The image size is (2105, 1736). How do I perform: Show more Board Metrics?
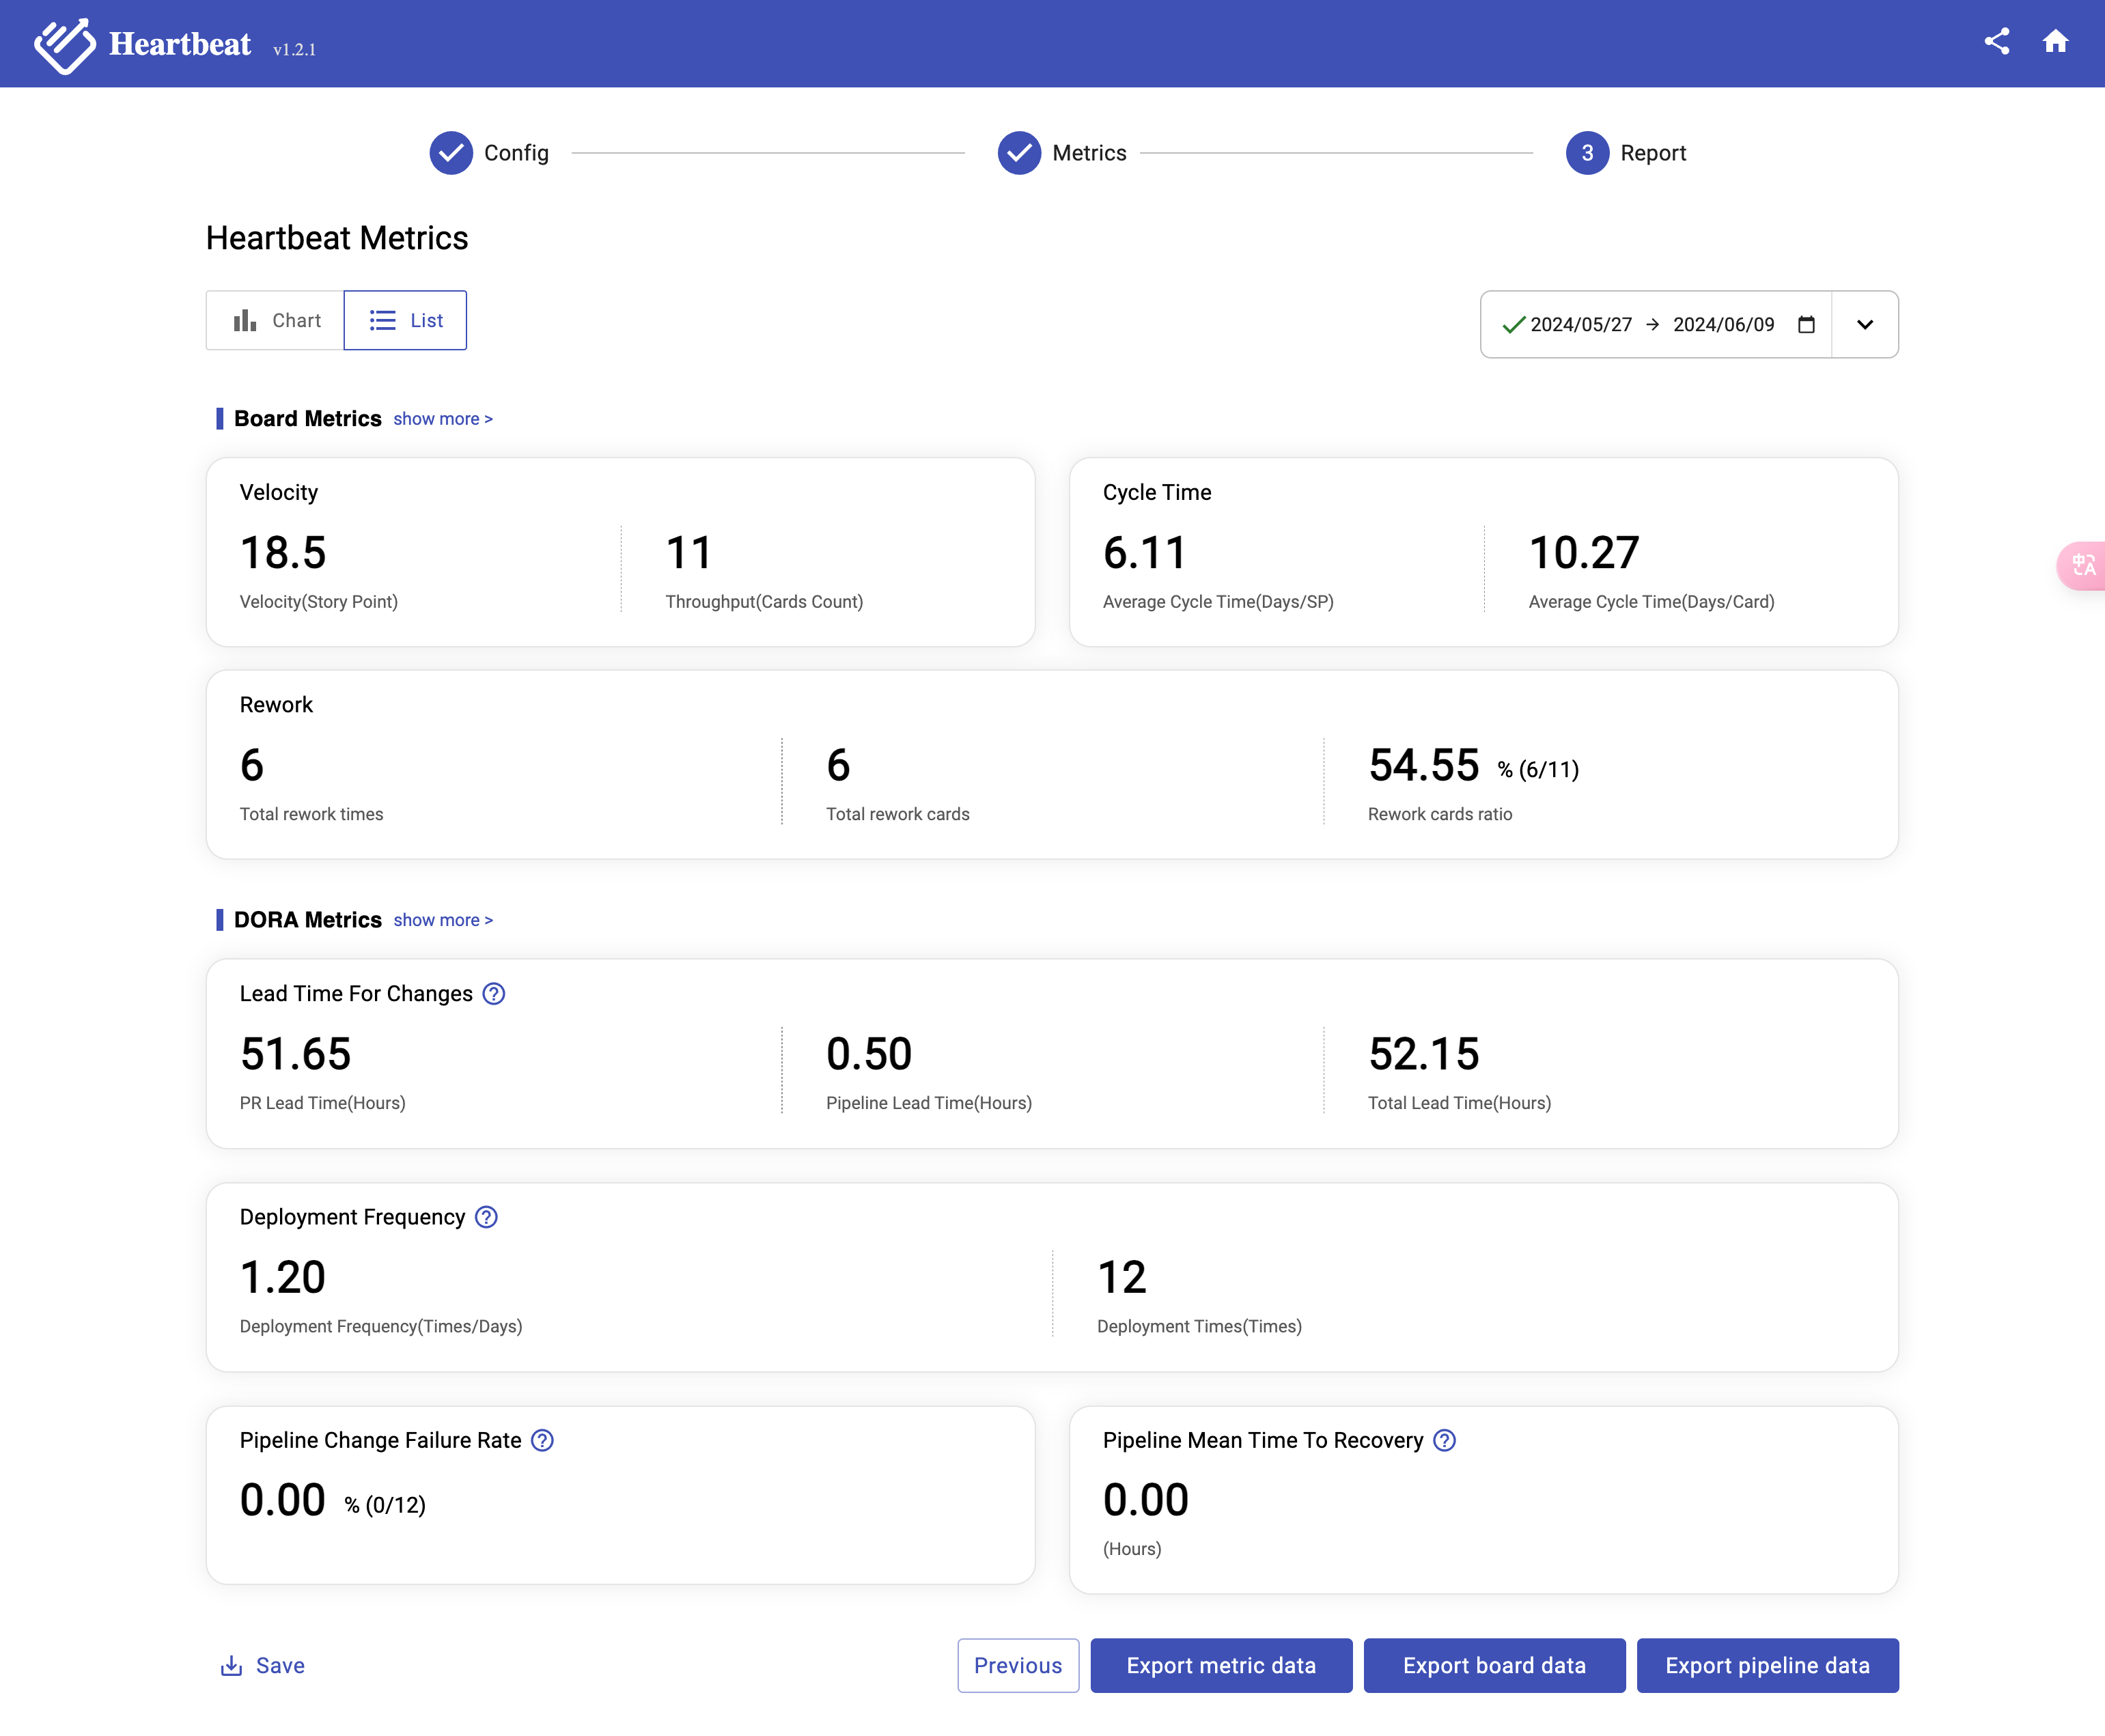(442, 419)
